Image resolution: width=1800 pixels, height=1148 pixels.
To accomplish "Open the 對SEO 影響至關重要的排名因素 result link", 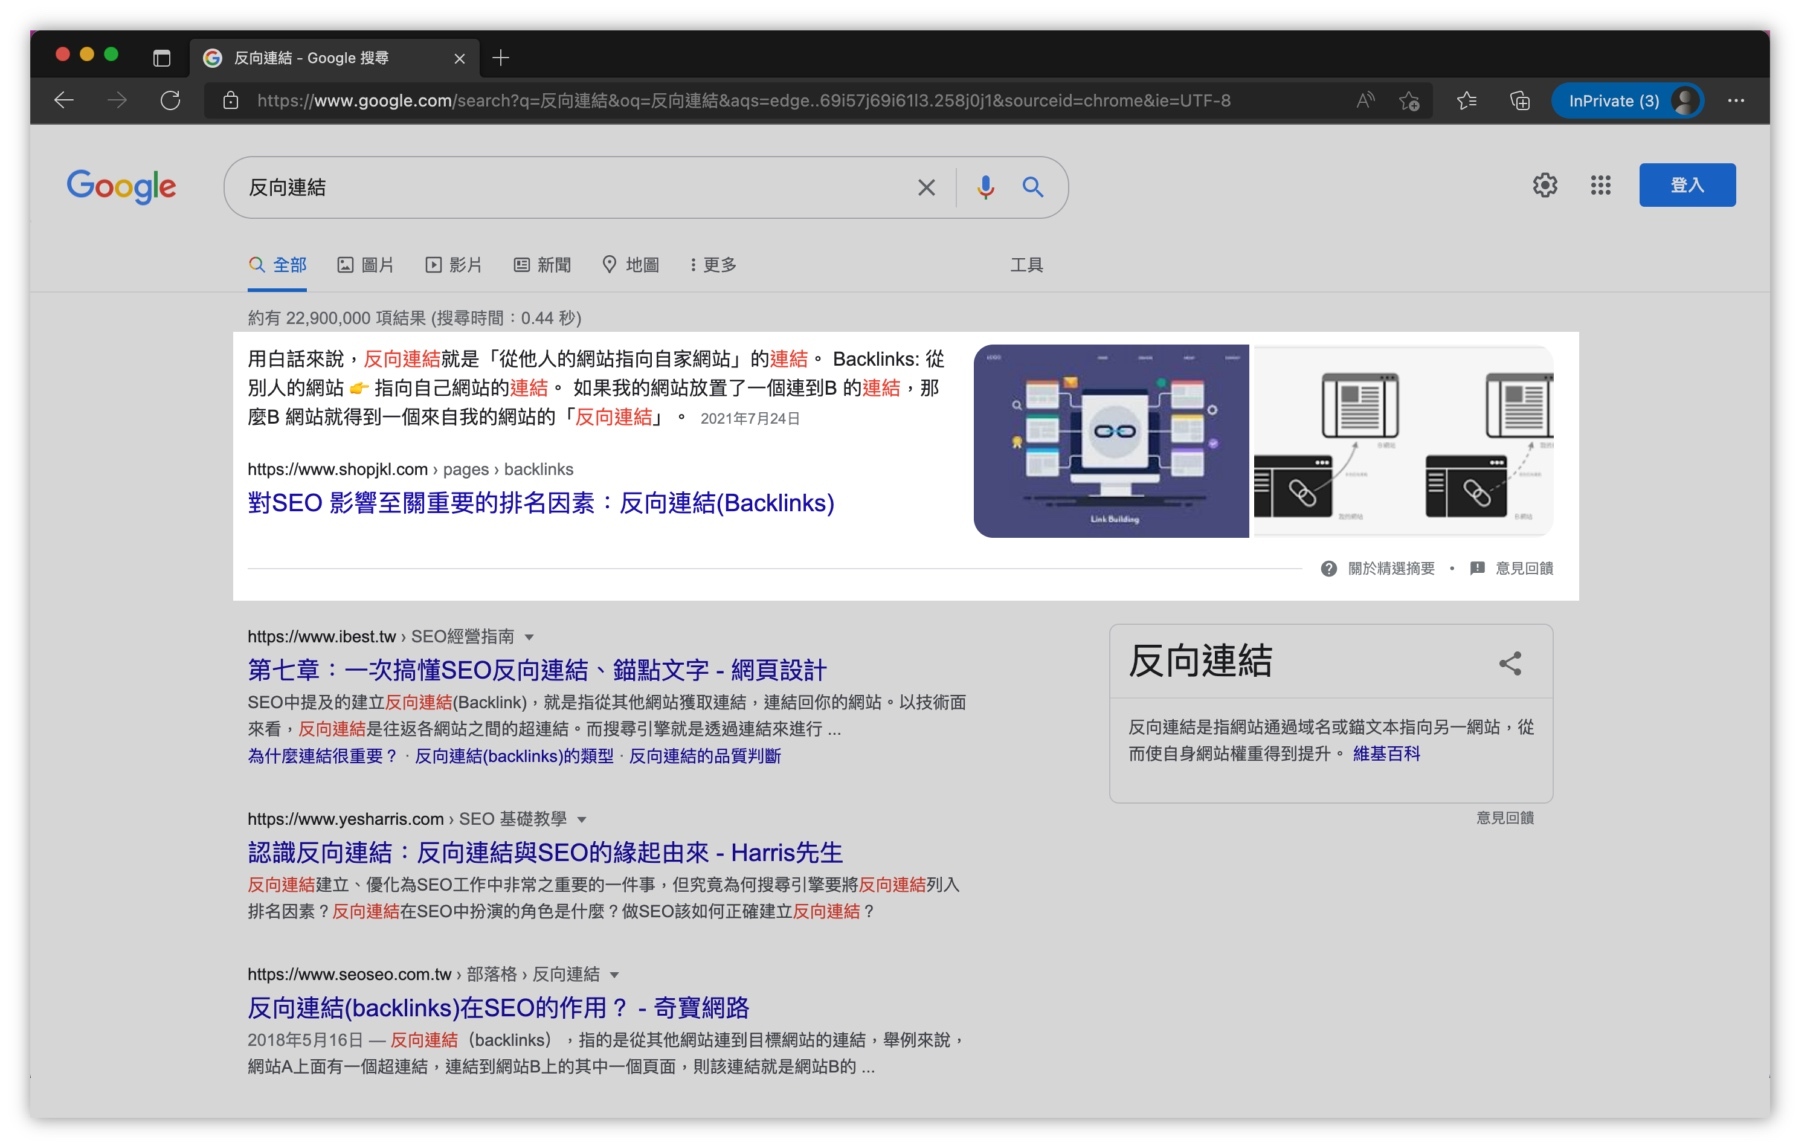I will click(x=541, y=503).
